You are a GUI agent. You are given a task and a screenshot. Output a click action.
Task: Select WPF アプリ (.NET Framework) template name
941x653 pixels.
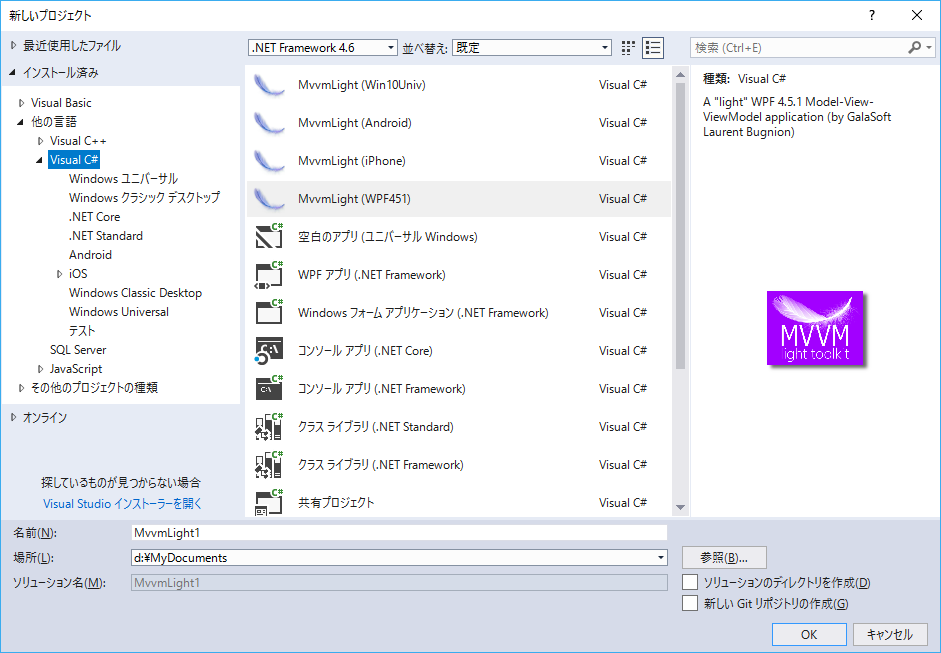tap(371, 275)
